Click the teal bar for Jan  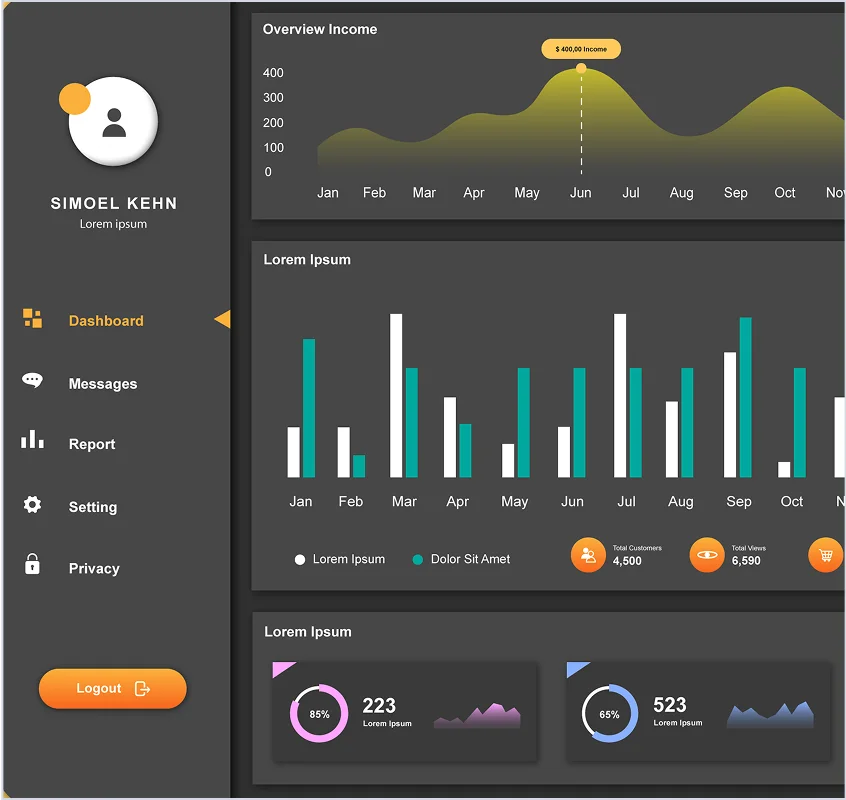(309, 408)
